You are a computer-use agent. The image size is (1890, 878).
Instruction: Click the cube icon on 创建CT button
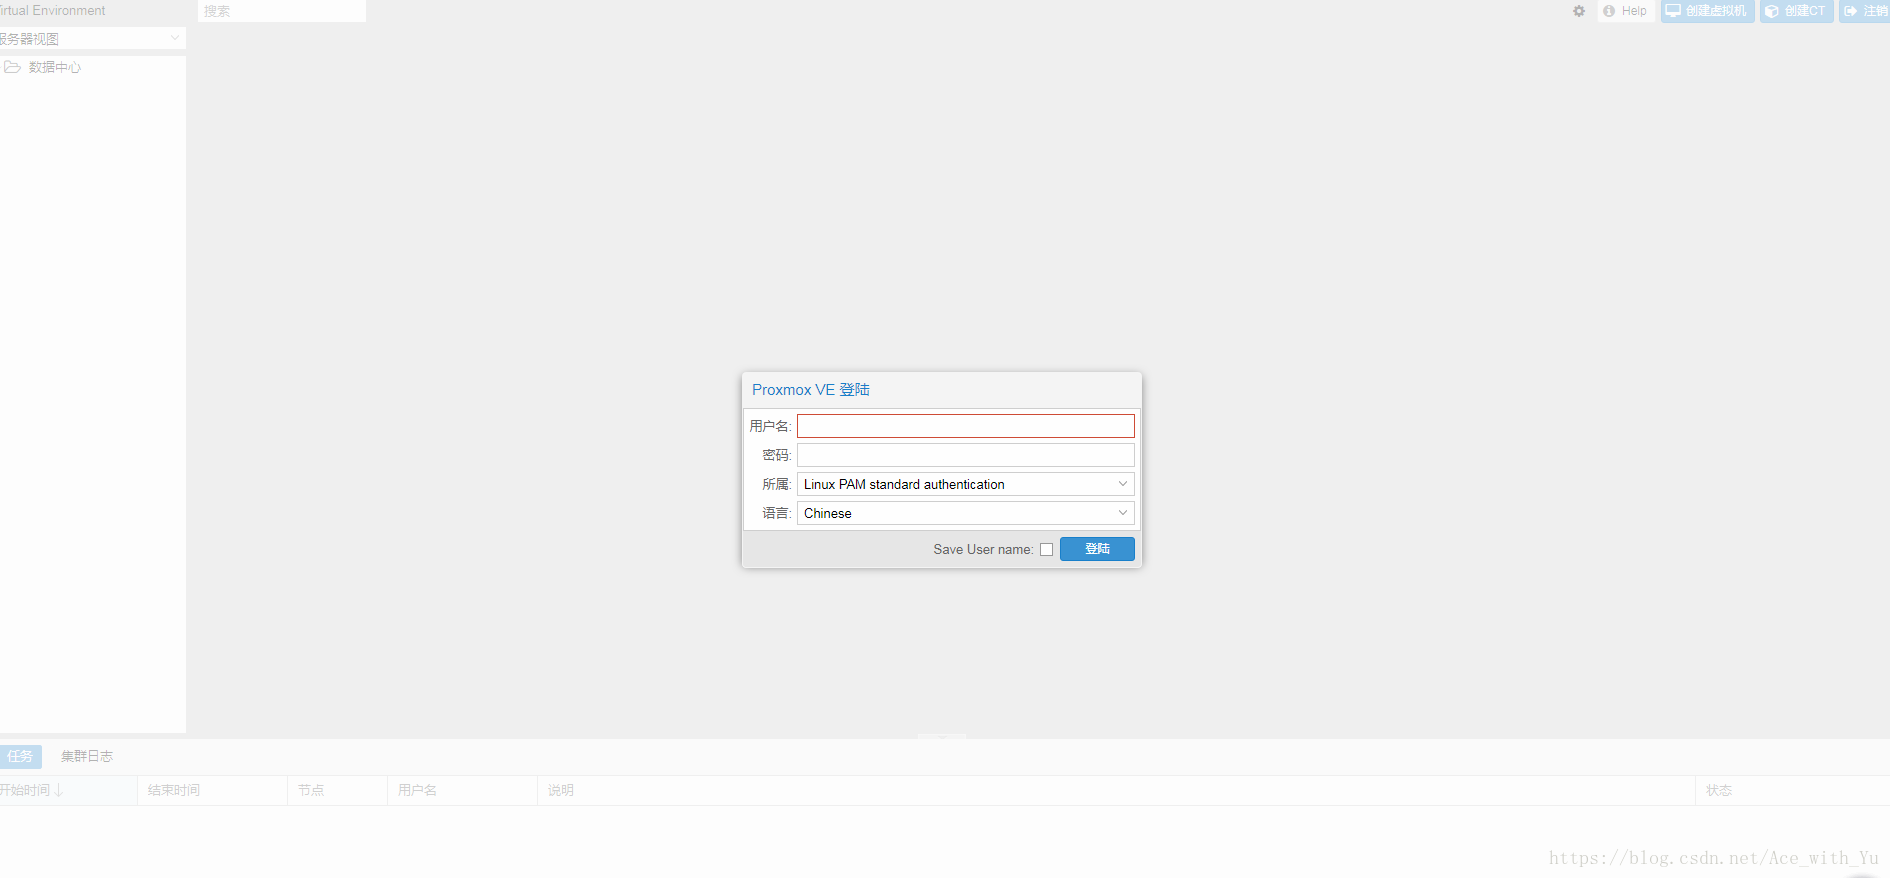1772,11
